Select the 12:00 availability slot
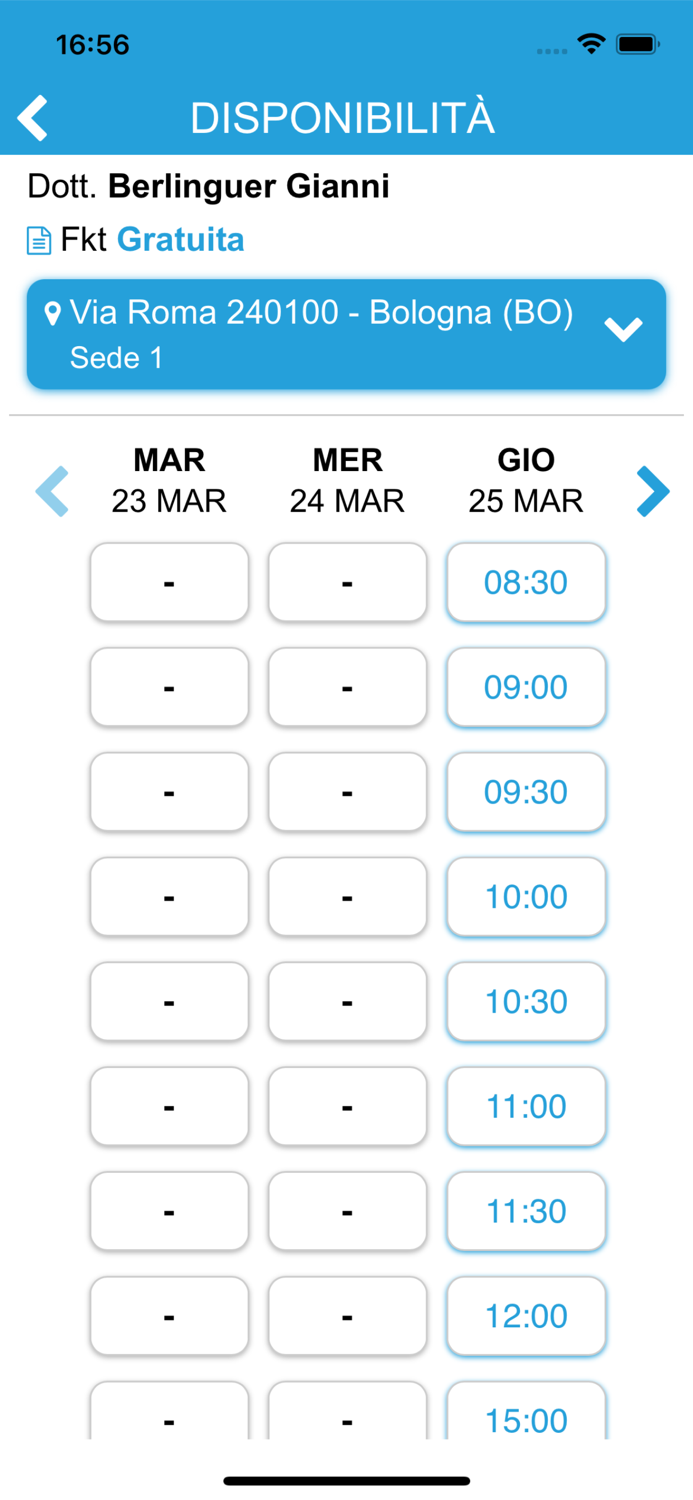The image size is (693, 1500). click(526, 1316)
